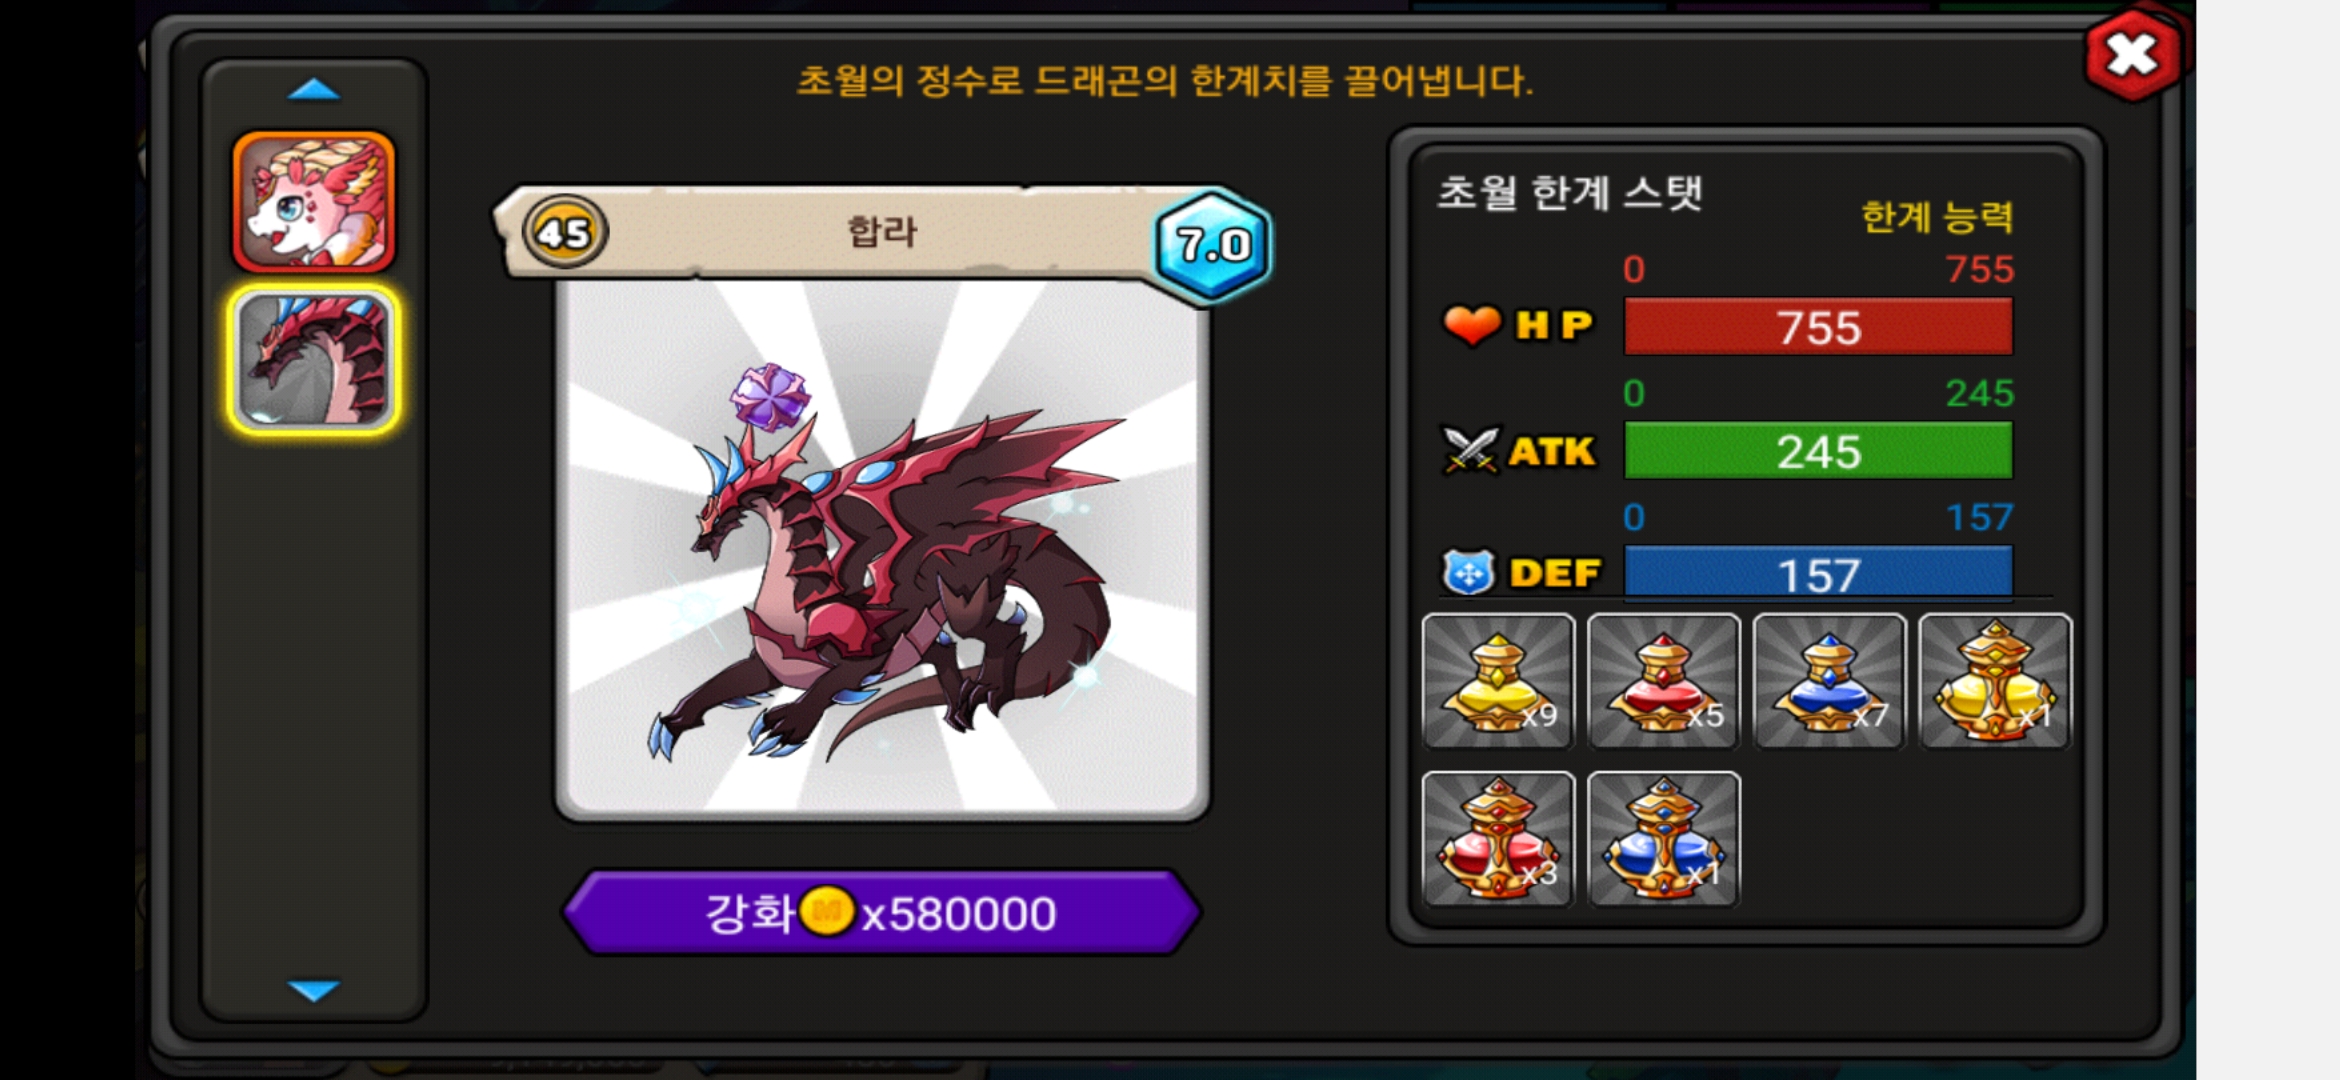Viewport: 2340px width, 1080px height.
Task: Select the blue essence potion x7
Action: [x=1830, y=681]
